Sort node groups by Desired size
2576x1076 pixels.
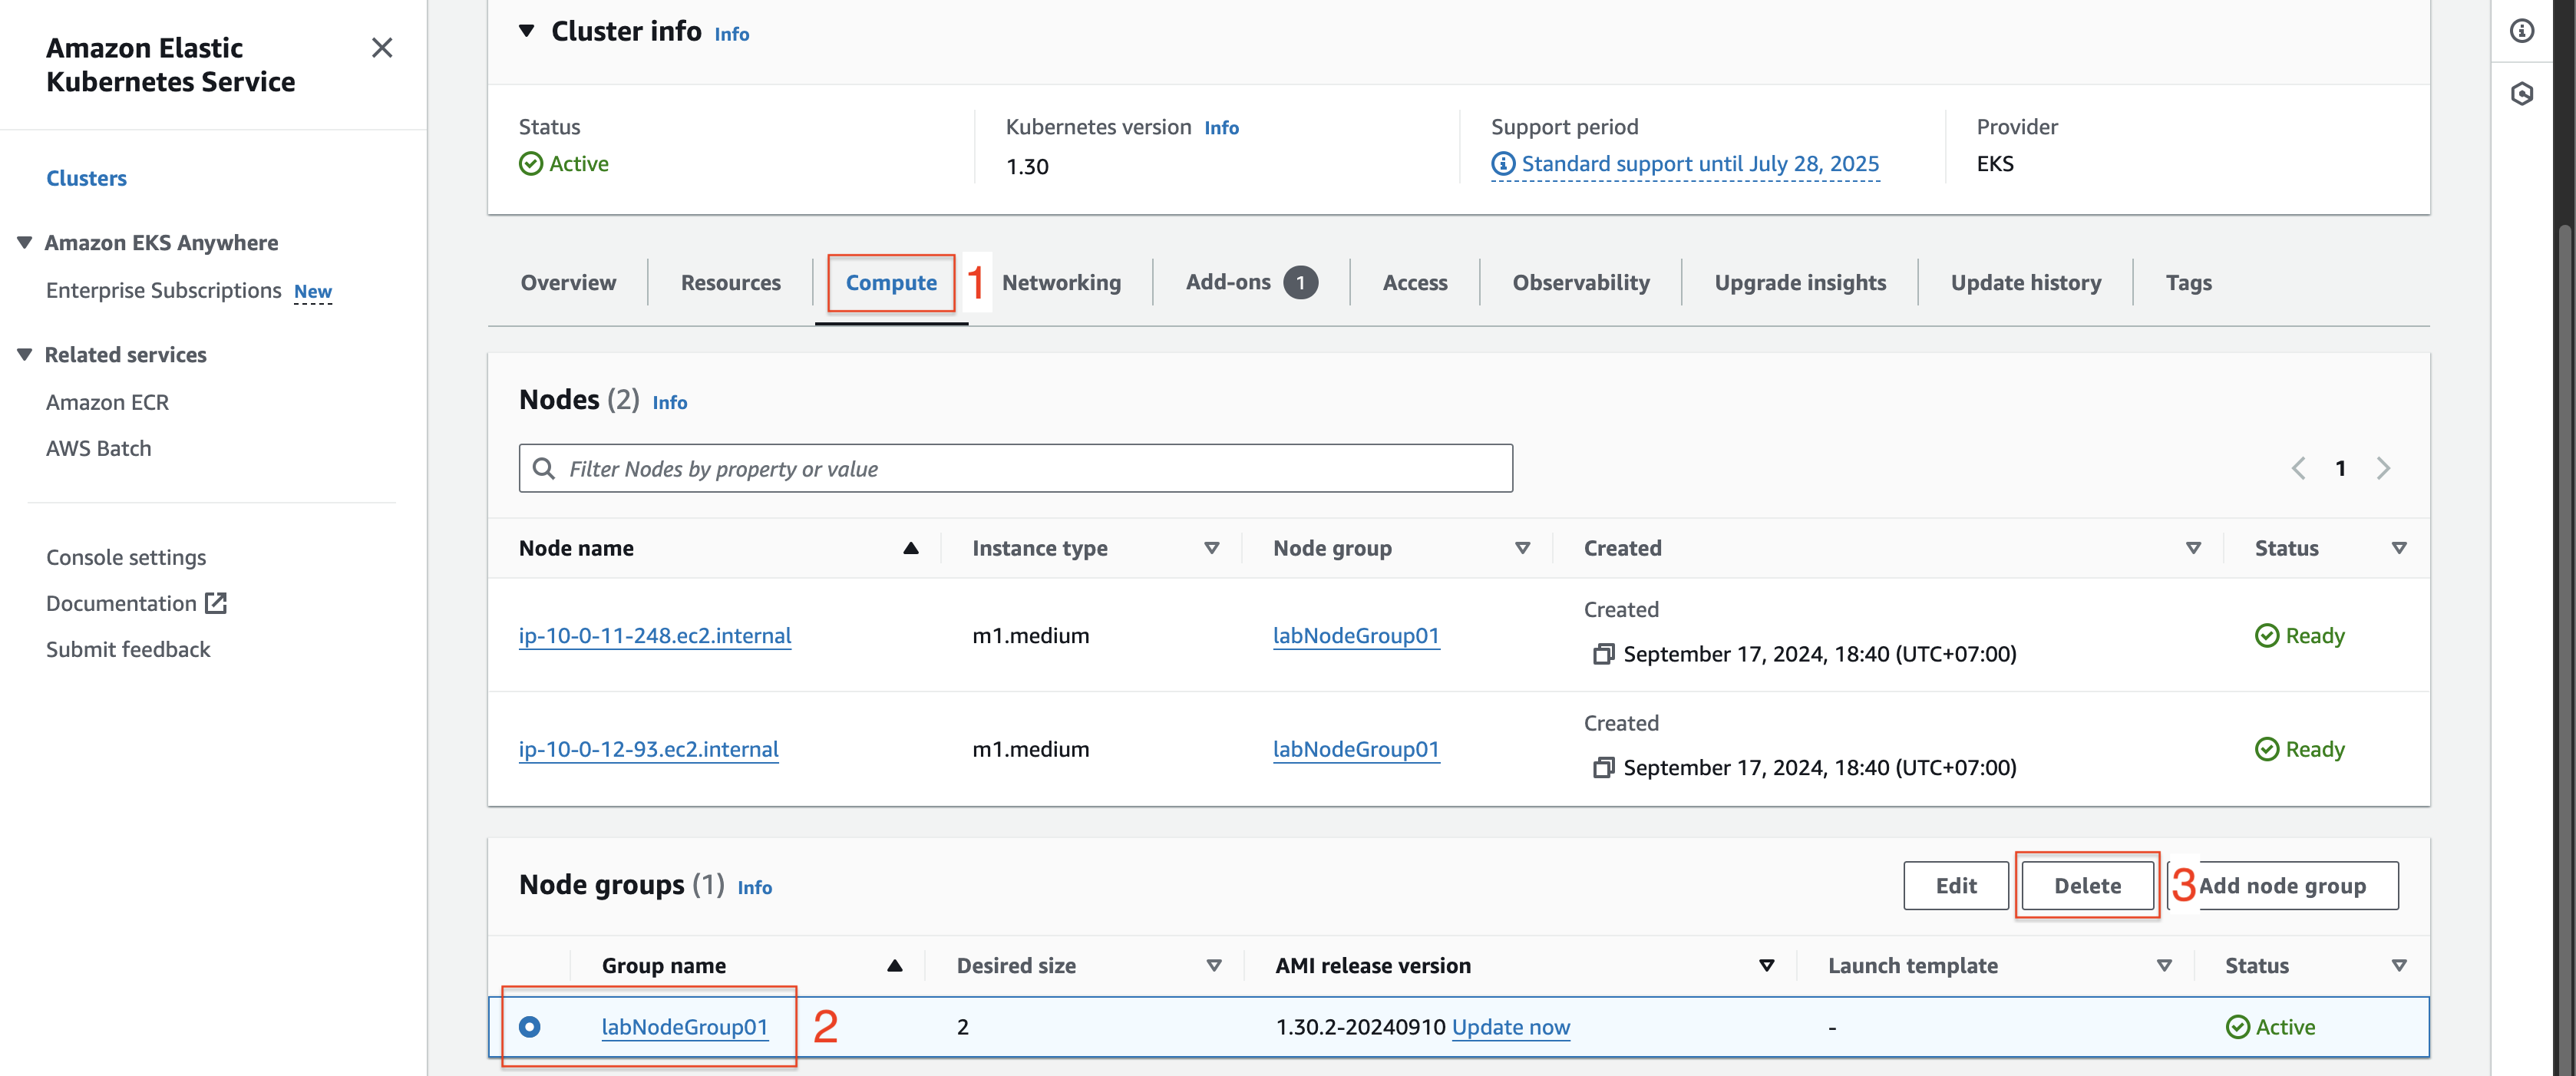1214,966
